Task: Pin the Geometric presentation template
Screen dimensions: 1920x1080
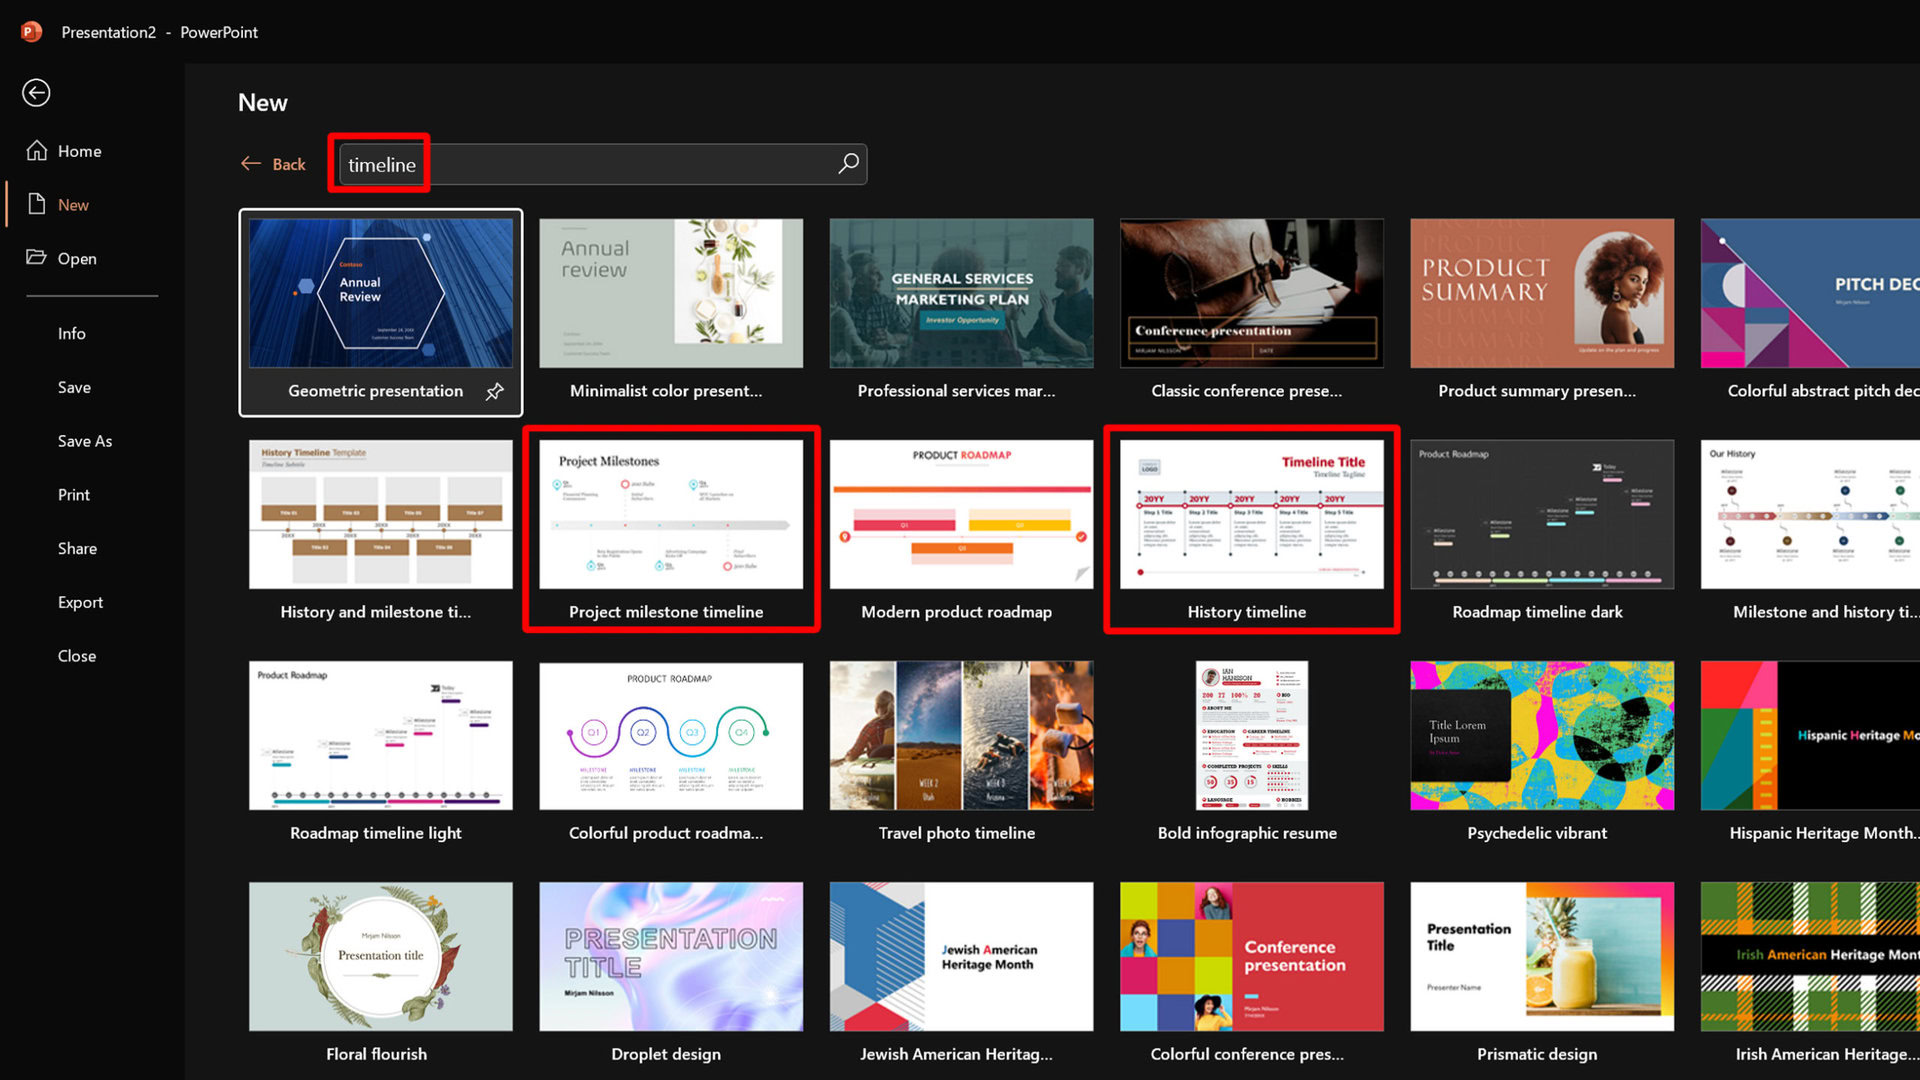Action: pyautogui.click(x=495, y=391)
